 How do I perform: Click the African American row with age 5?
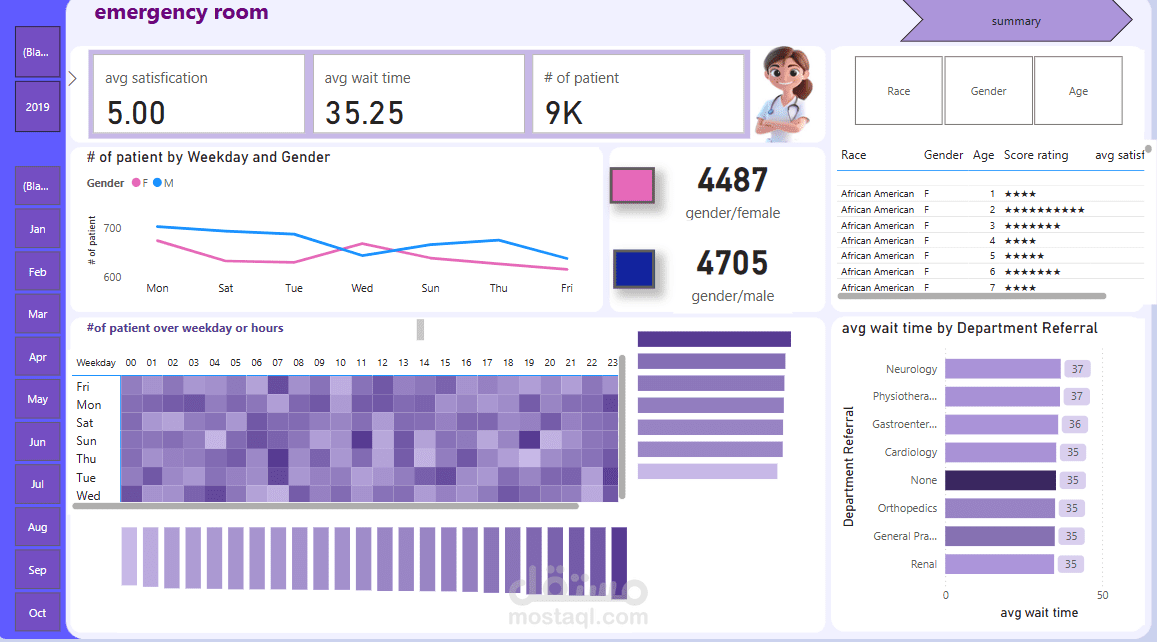pos(990,256)
